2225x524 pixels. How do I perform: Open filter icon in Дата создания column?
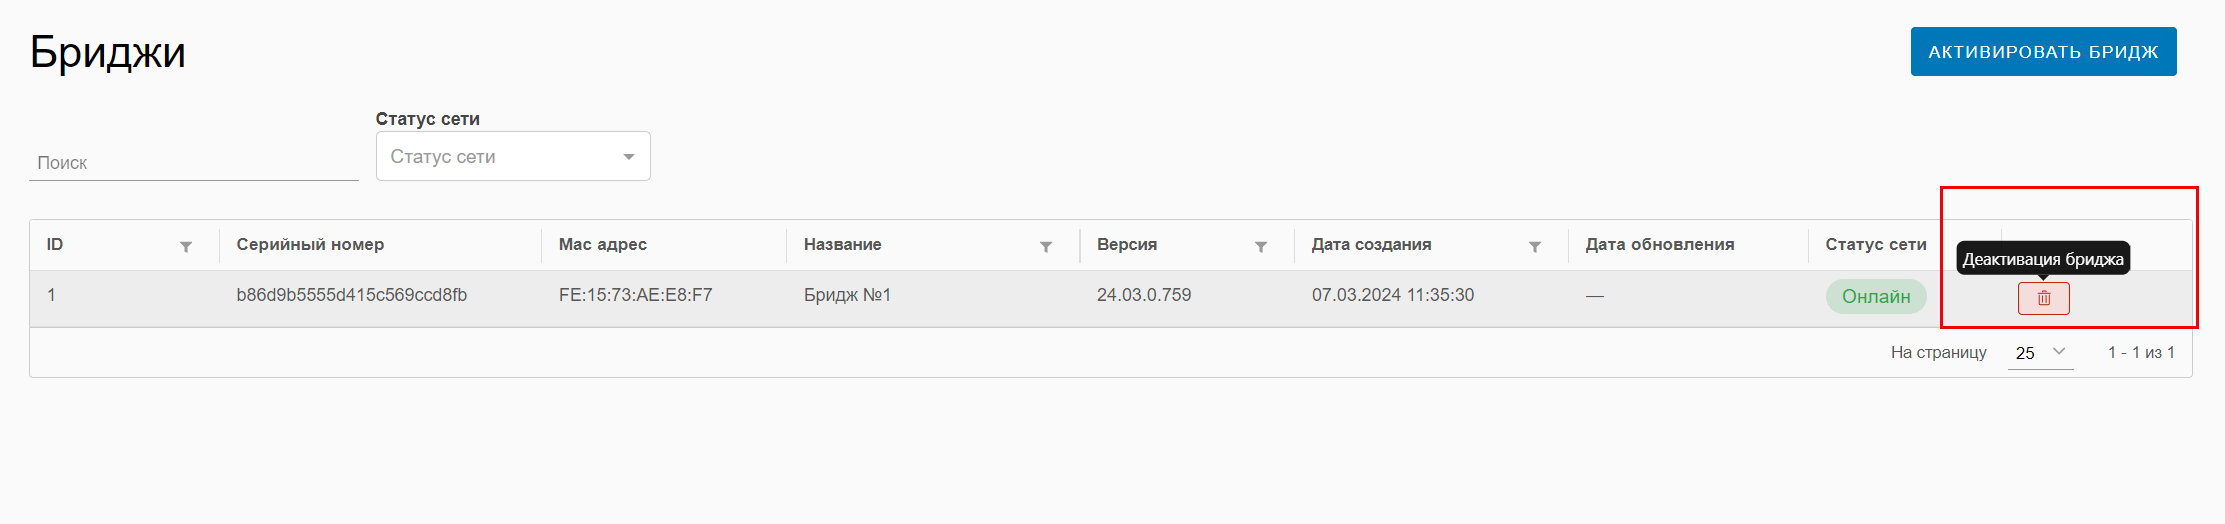(x=1535, y=246)
